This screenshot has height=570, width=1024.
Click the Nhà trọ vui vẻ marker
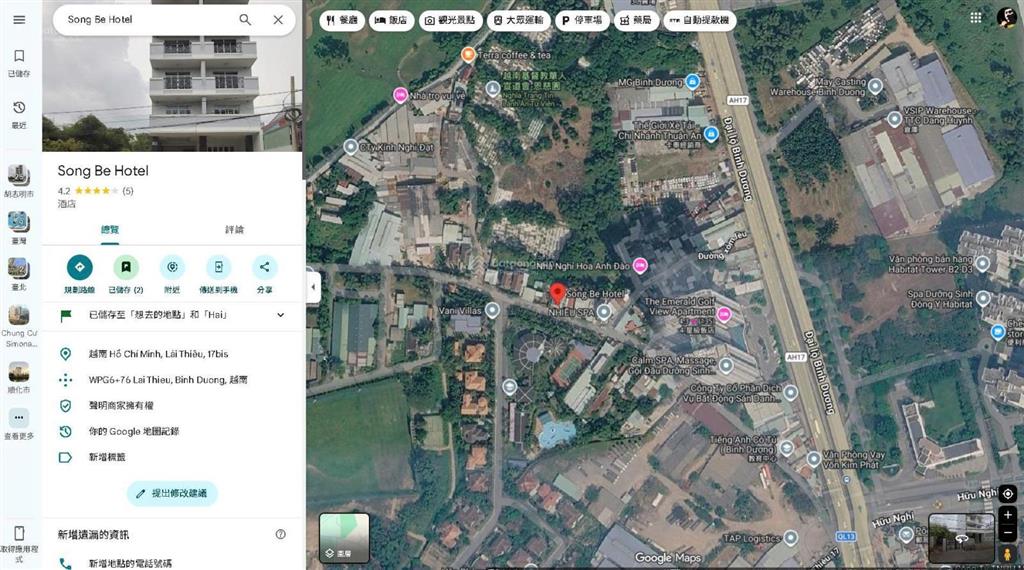[x=400, y=95]
